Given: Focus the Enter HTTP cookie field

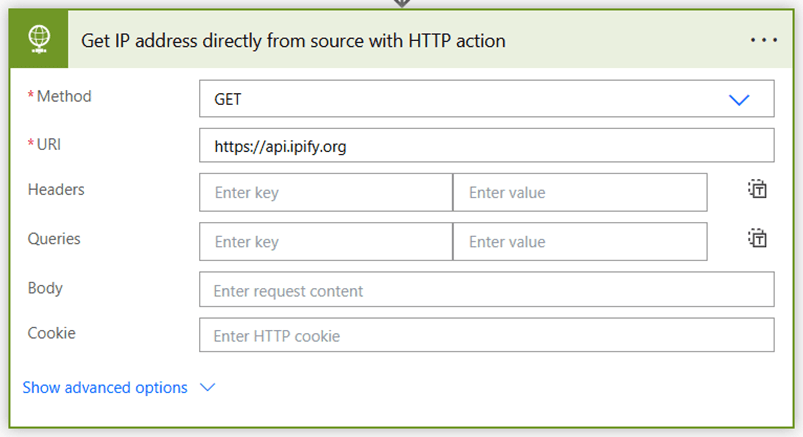Looking at the screenshot, I should coord(486,336).
